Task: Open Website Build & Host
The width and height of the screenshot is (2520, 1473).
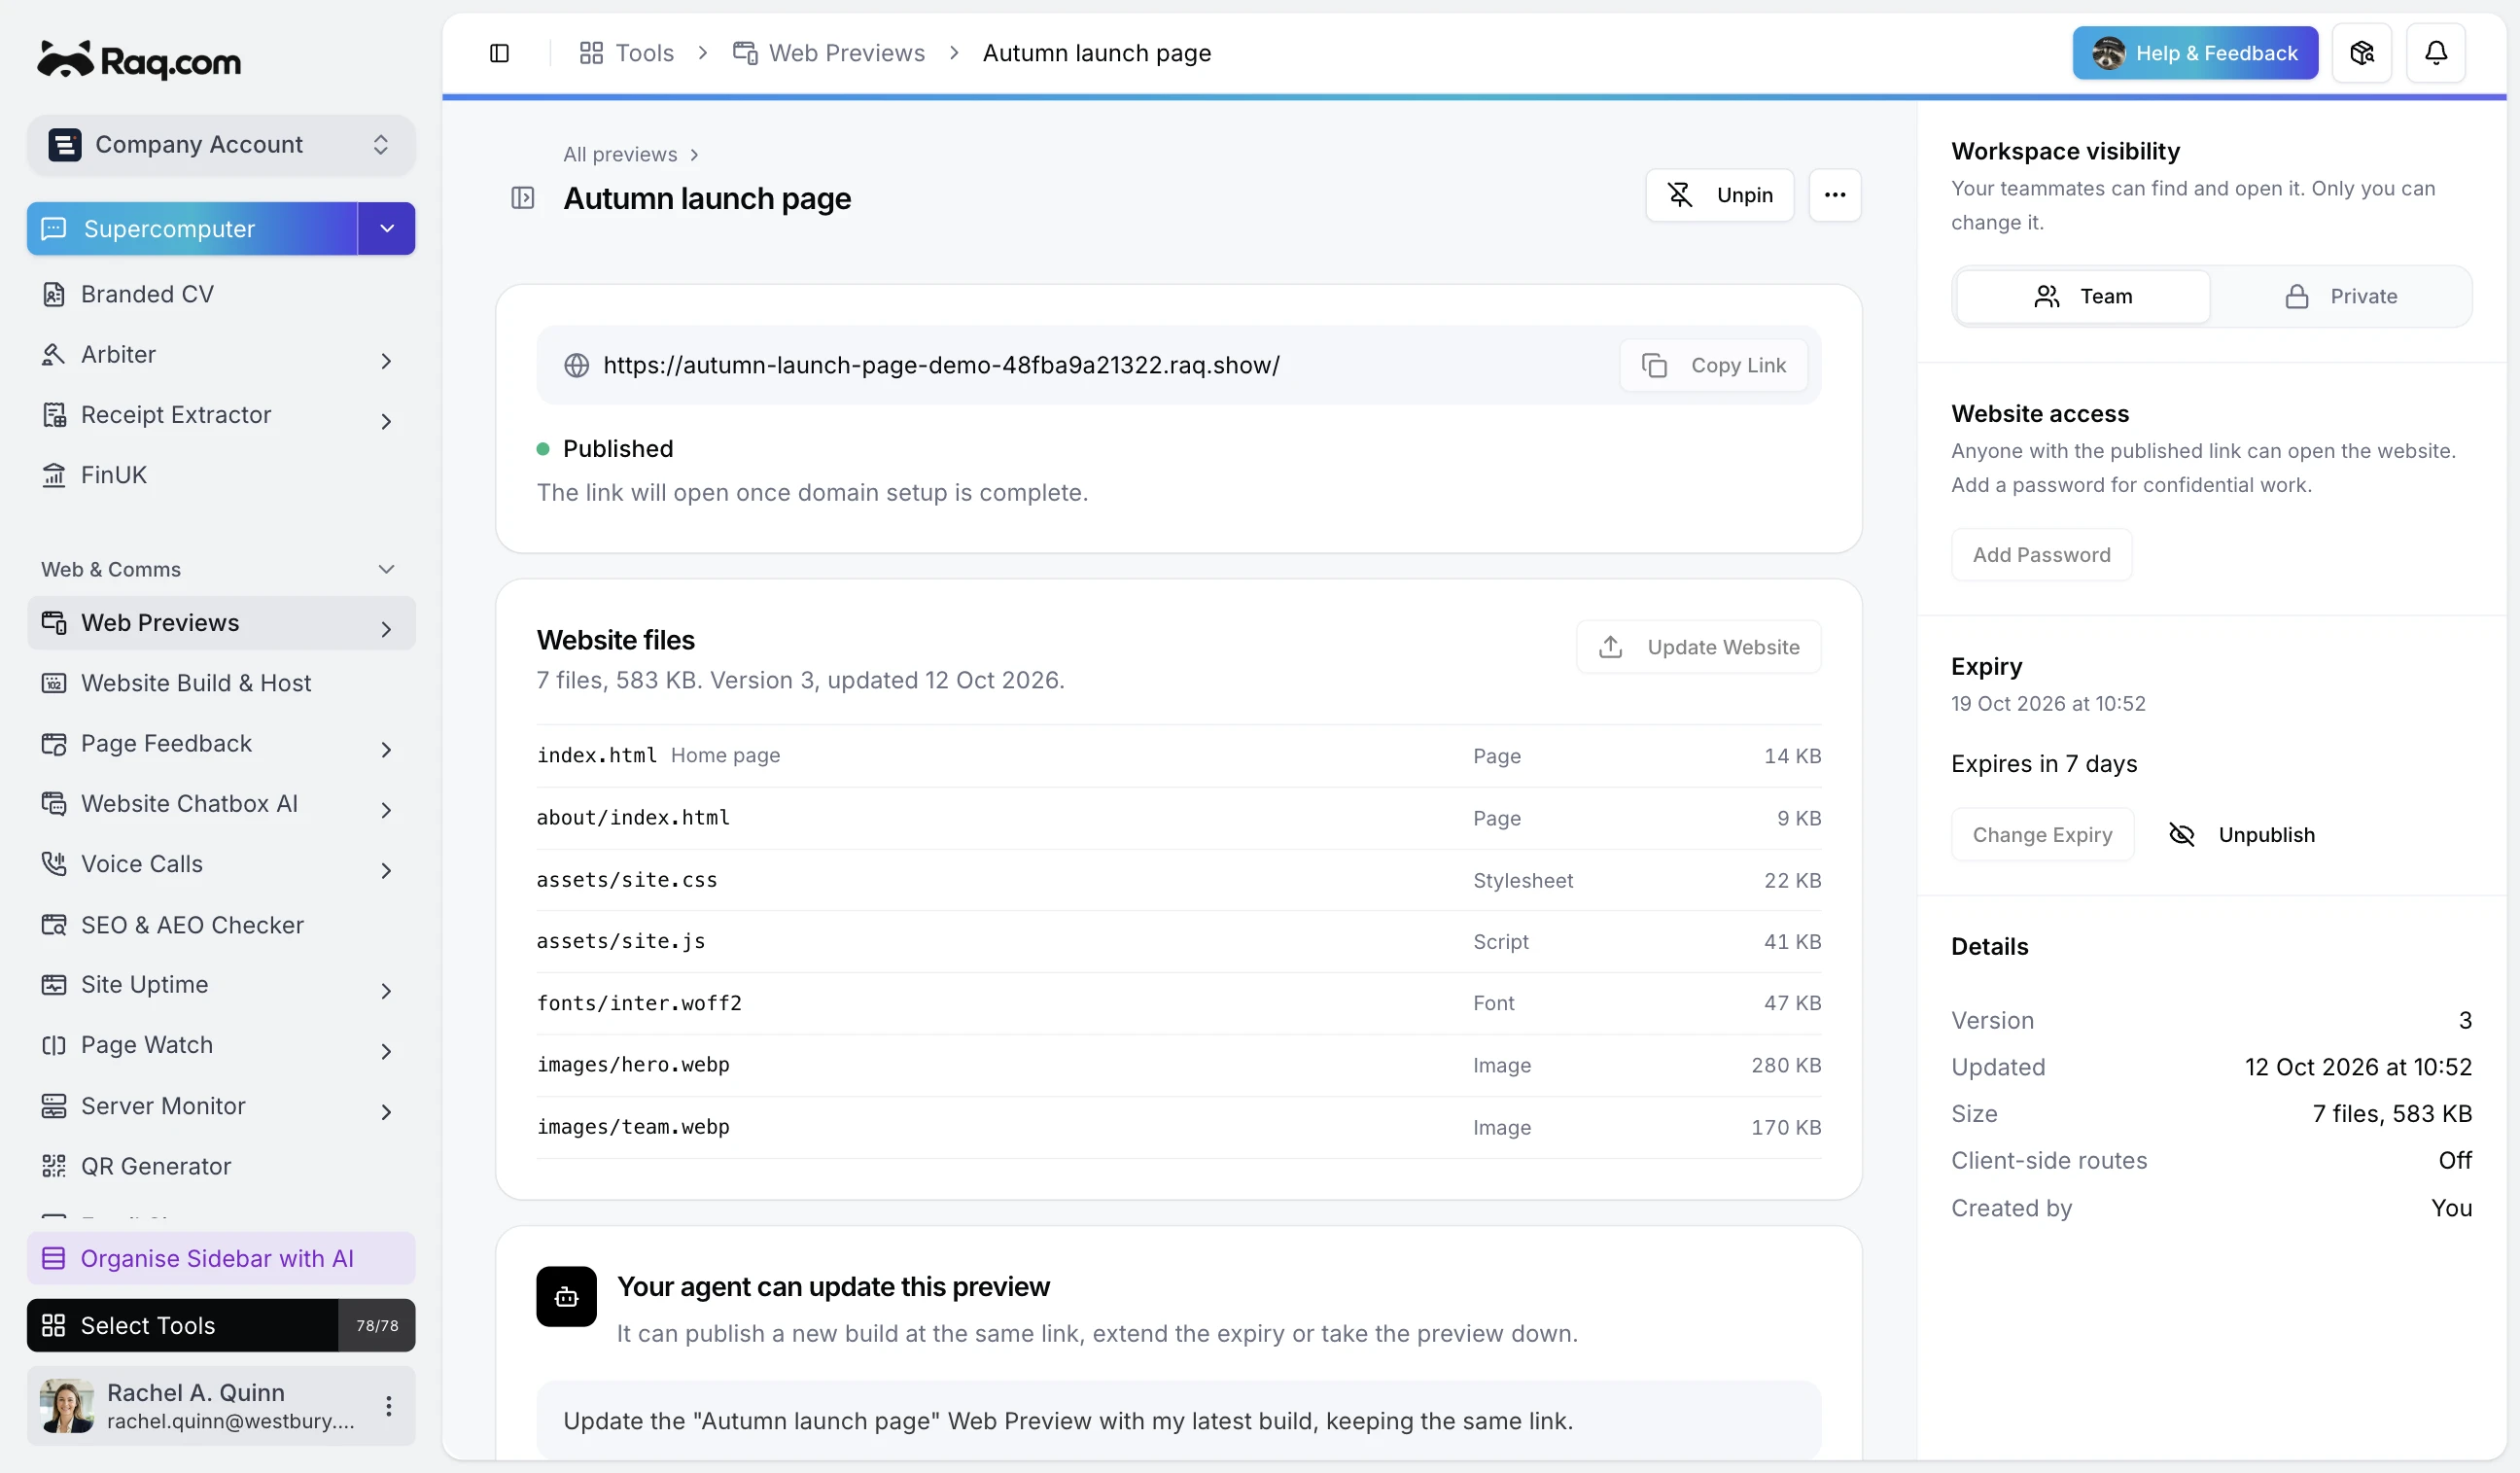Action: coord(220,683)
